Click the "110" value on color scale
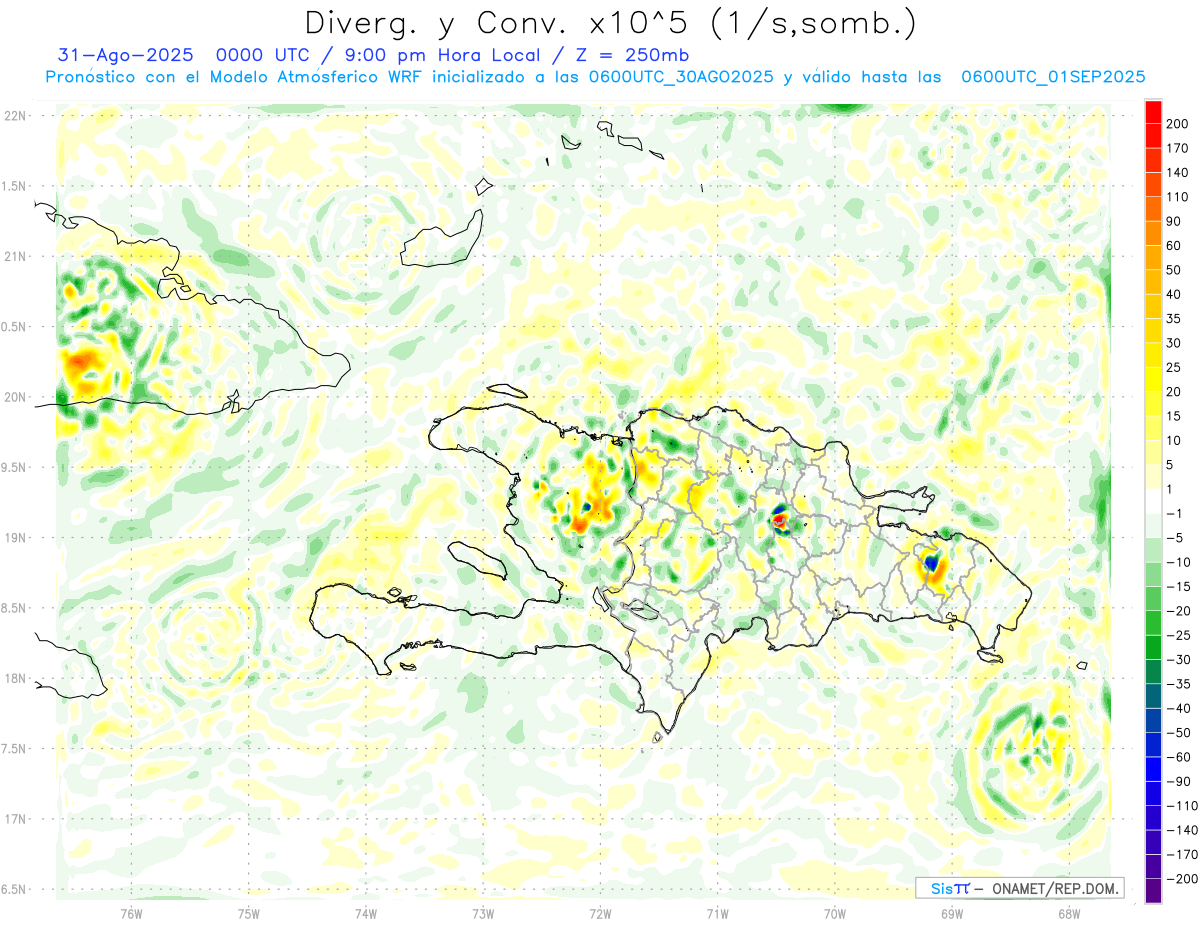 1177,197
